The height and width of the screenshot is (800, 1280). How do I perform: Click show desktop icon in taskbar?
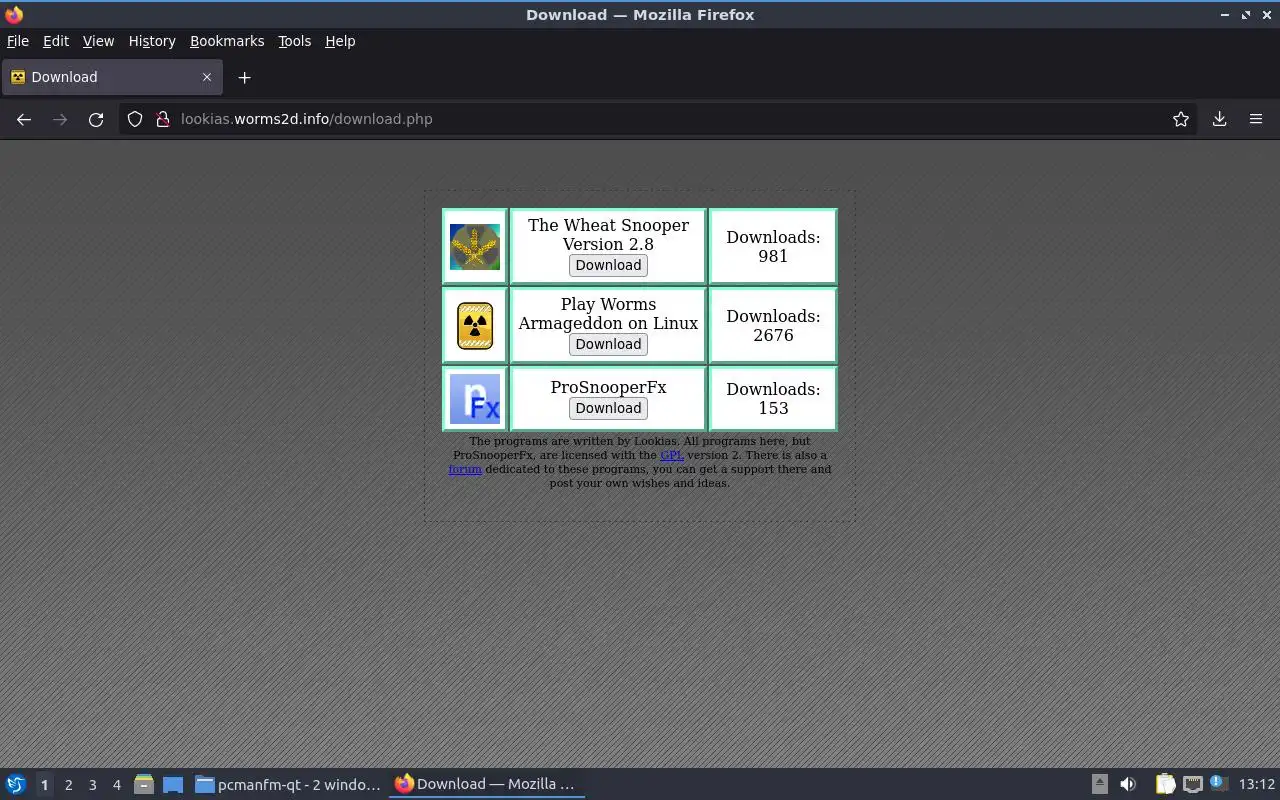173,784
